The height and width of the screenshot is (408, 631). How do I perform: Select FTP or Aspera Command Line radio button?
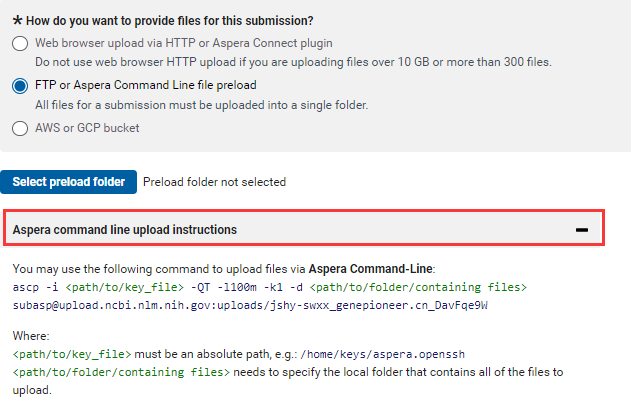coord(20,86)
